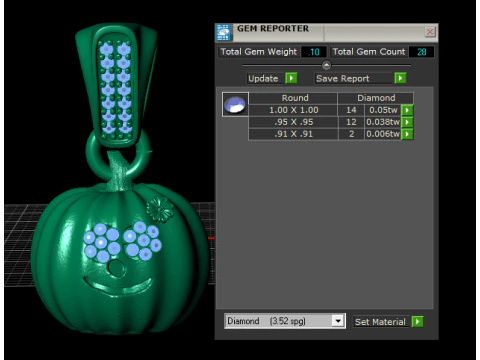Click the Total Gem Weight value field
Screen dimensions: 480x360
tap(314, 52)
